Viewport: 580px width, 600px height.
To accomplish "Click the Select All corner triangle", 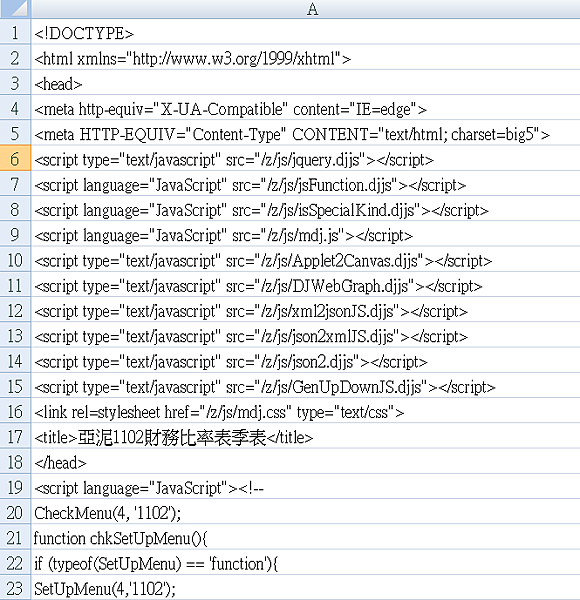I will click(15, 8).
